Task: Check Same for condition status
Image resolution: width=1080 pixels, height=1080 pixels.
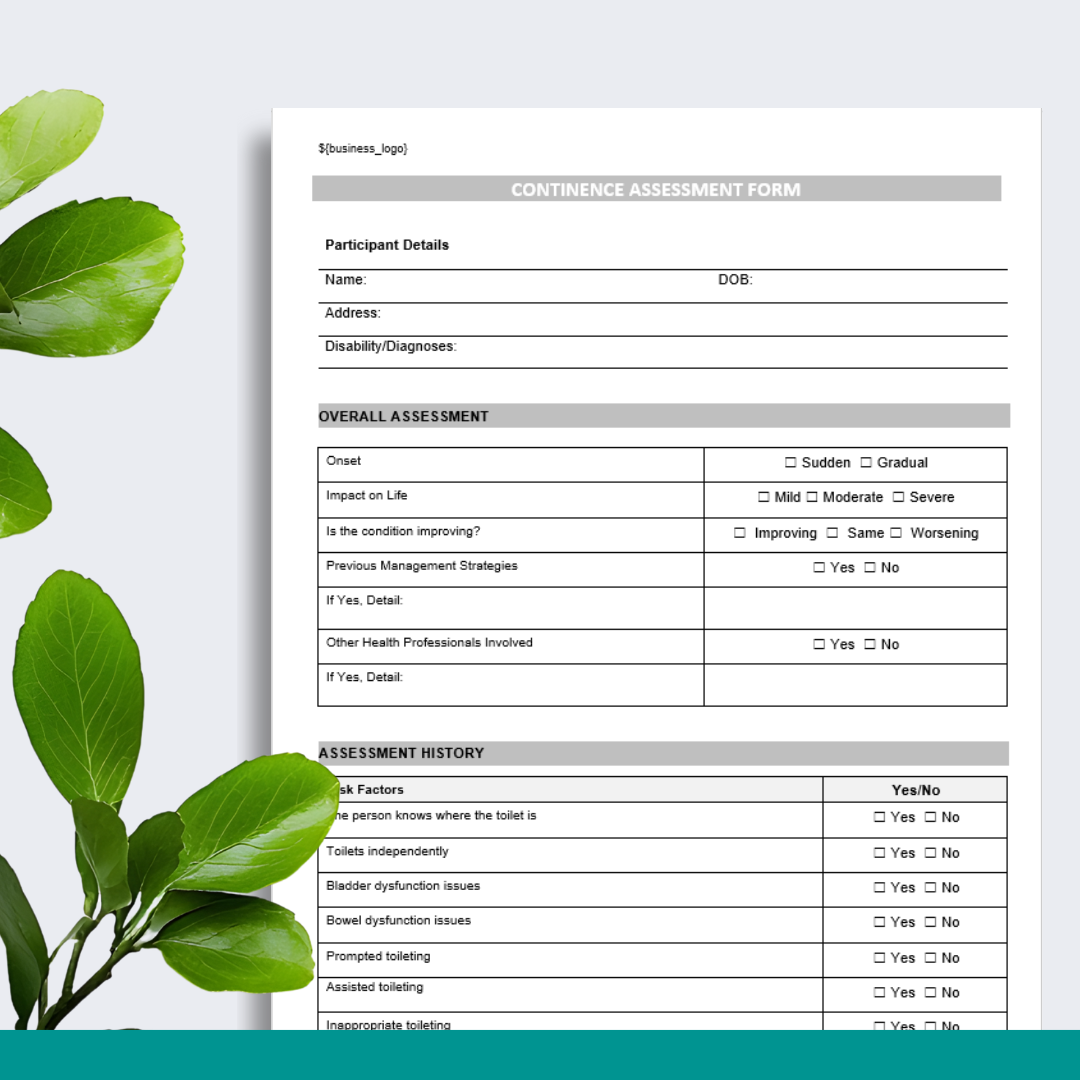Action: point(832,533)
